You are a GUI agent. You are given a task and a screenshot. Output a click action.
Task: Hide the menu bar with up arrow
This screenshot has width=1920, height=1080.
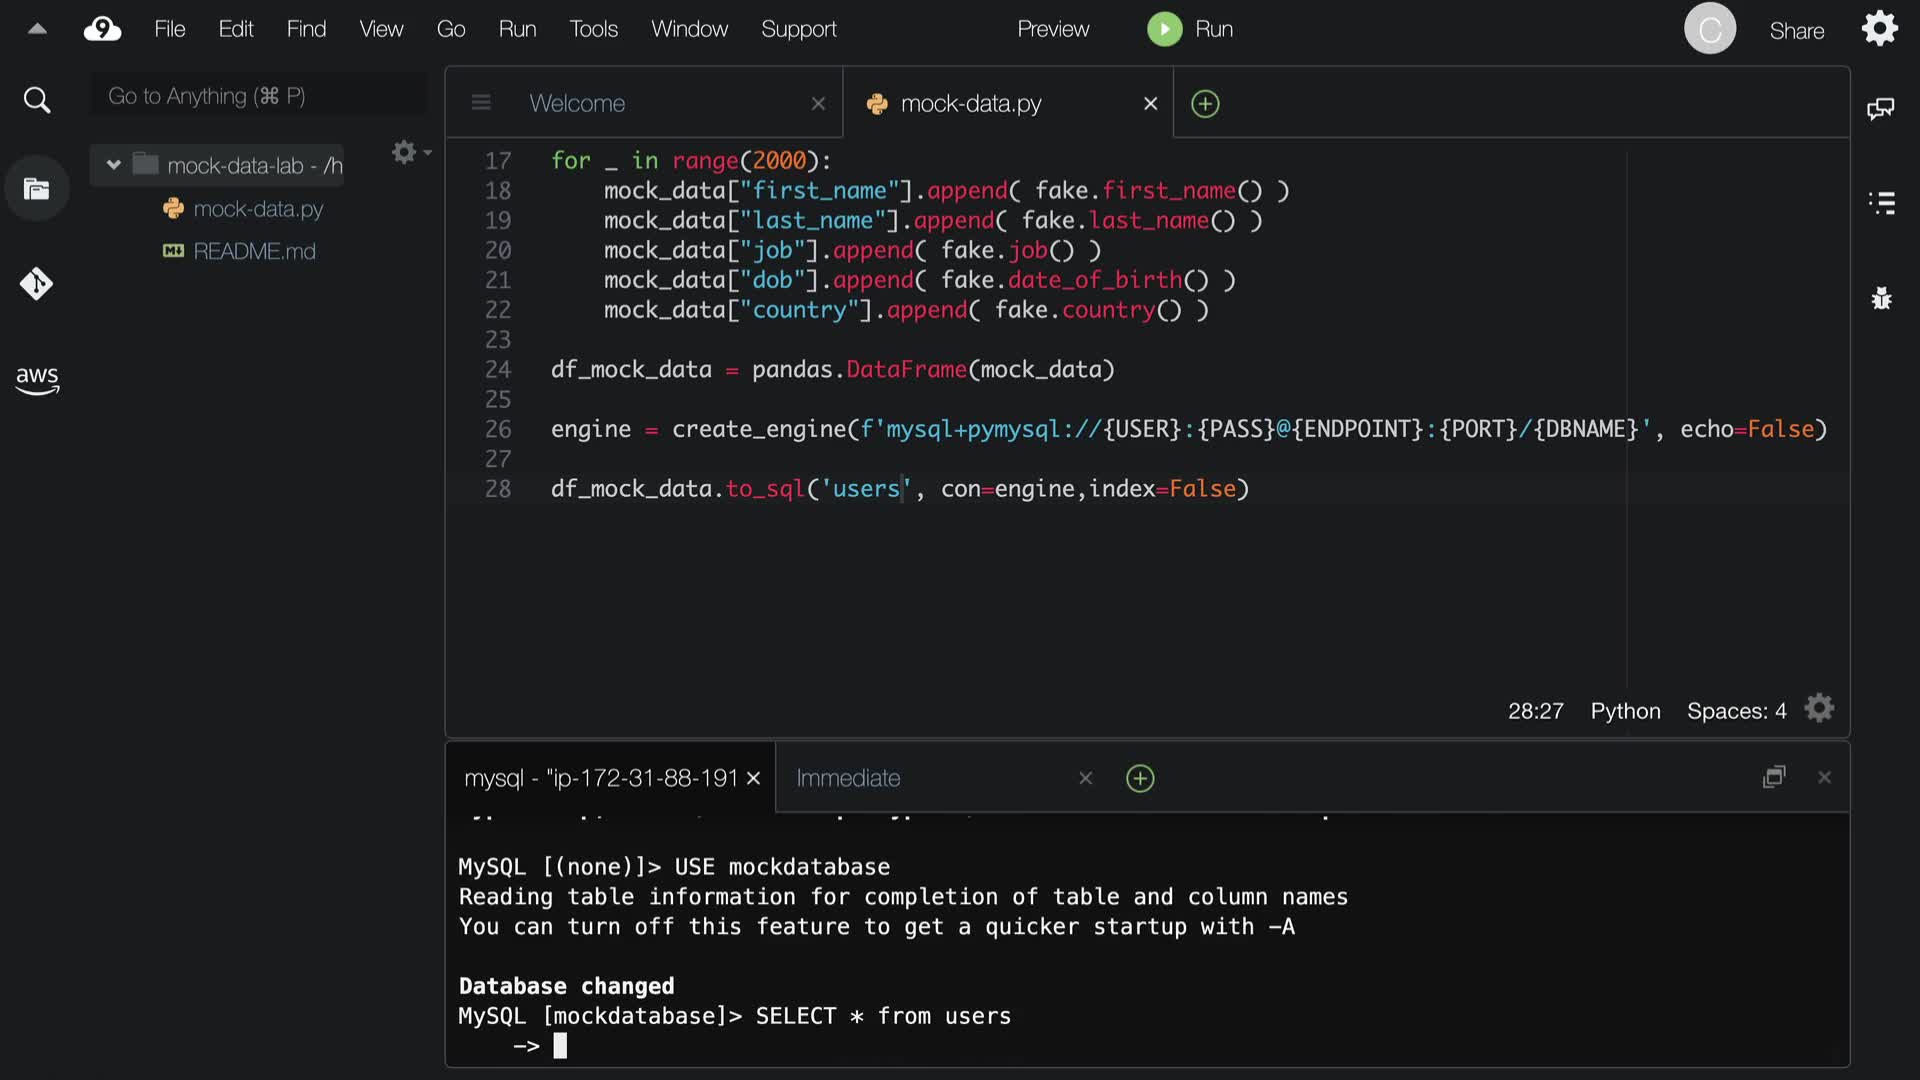37,29
